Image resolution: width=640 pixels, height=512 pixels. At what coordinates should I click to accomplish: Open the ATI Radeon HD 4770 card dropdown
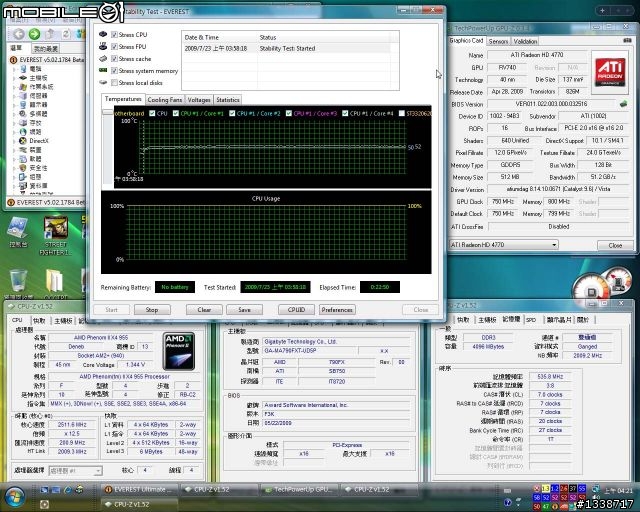(503, 245)
